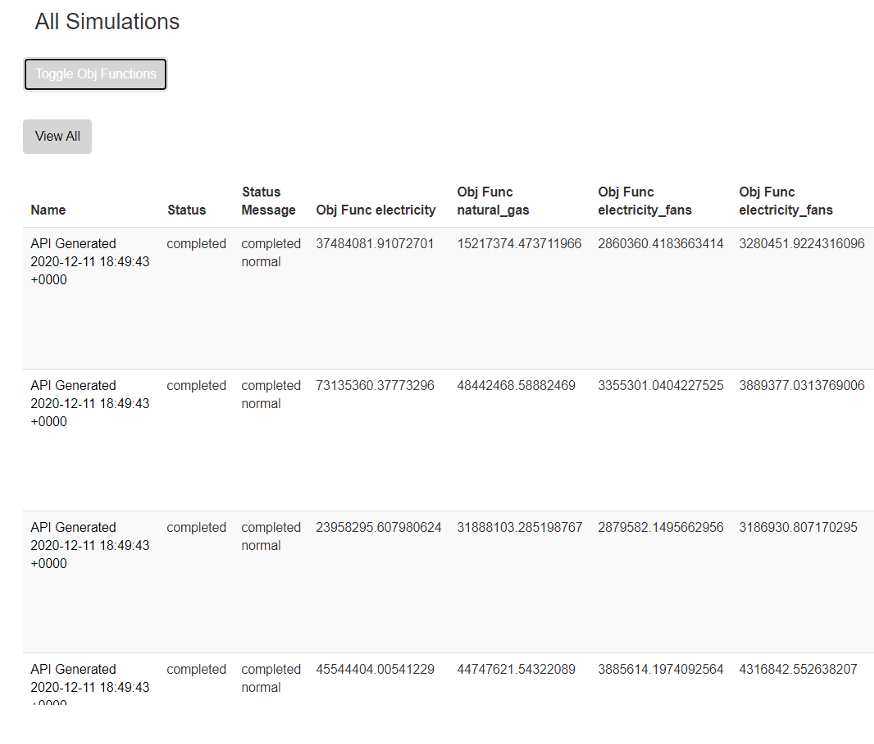Click name cell in the 23958295.607980624 row
The height and width of the screenshot is (744, 874).
(90, 545)
